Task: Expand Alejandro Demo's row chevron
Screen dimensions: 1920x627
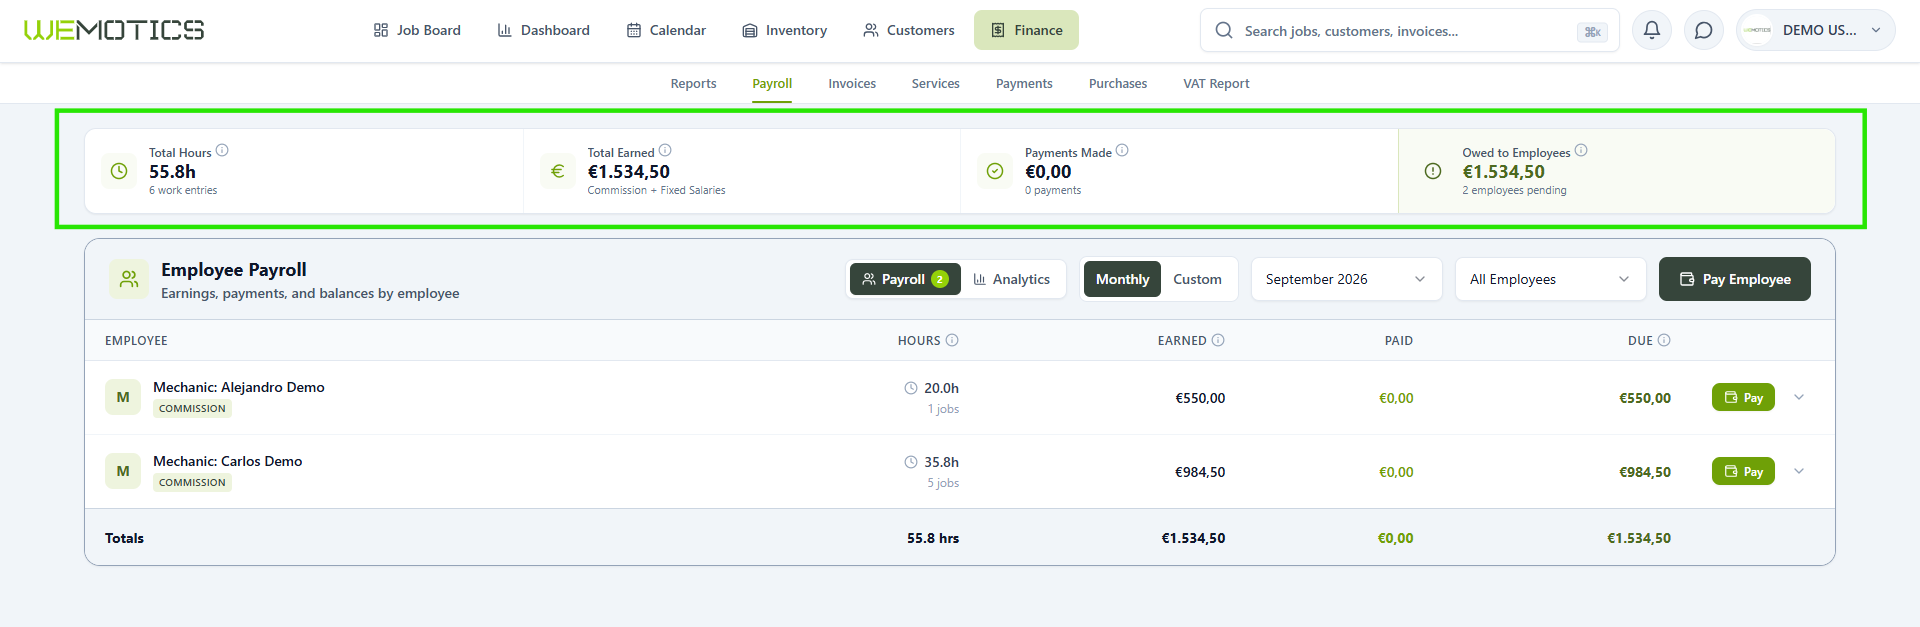Action: (x=1799, y=397)
